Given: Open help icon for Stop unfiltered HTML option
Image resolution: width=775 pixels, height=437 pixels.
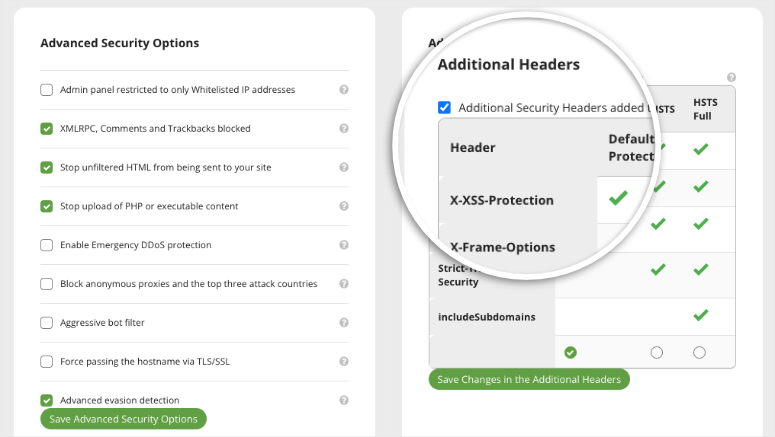Looking at the screenshot, I should coord(344,167).
